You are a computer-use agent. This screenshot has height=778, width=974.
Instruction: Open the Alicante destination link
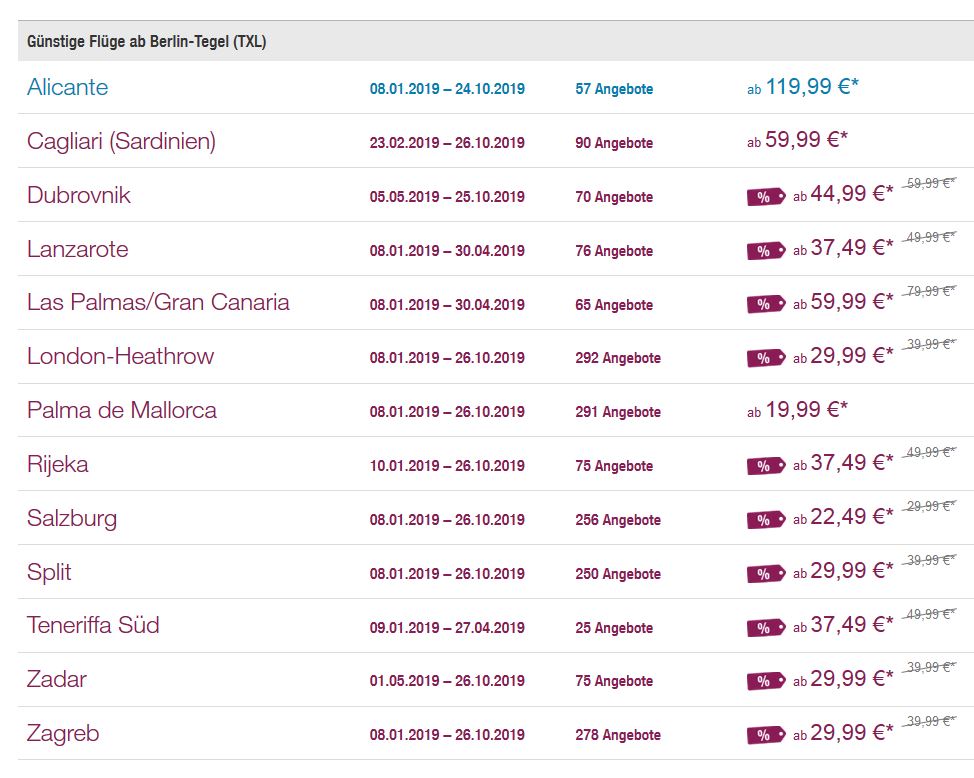click(x=68, y=87)
